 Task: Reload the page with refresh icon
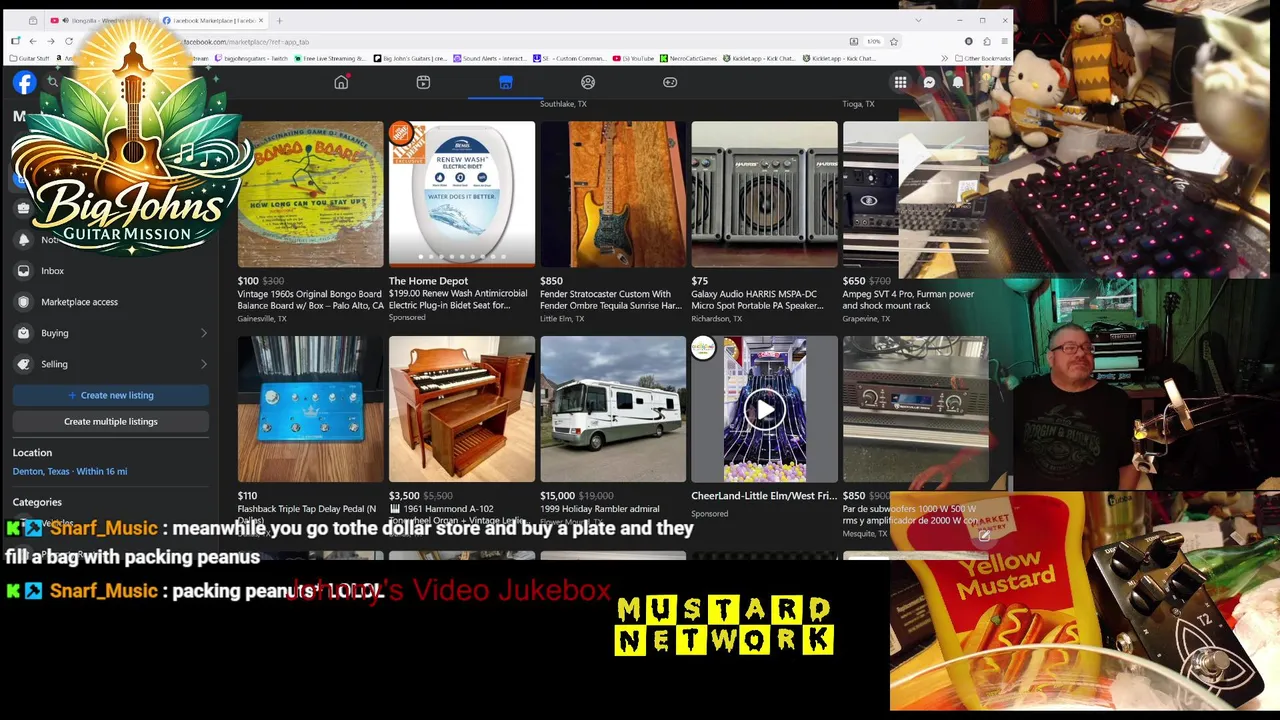pos(69,41)
